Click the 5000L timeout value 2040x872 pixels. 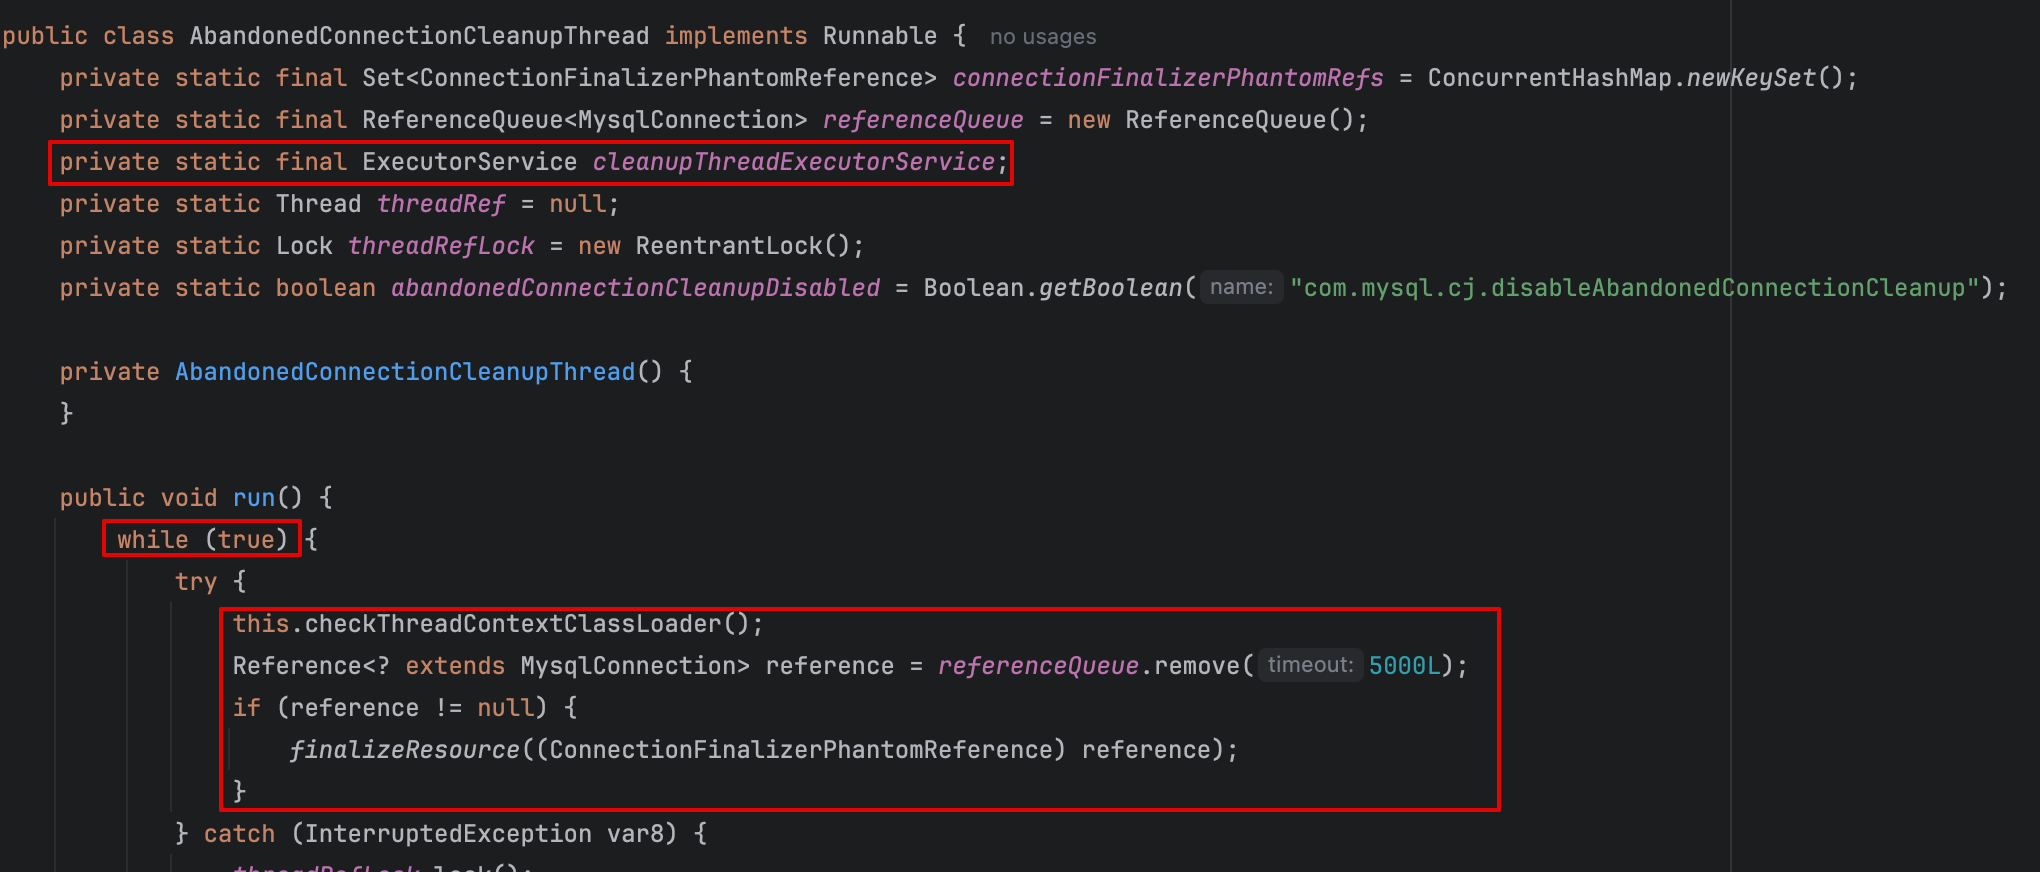[1404, 666]
